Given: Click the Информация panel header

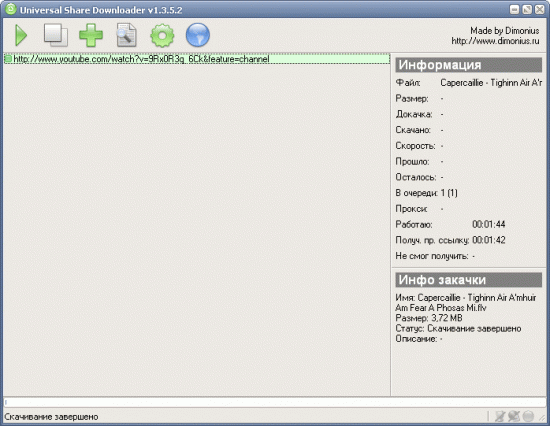Looking at the screenshot, I should 469,65.
